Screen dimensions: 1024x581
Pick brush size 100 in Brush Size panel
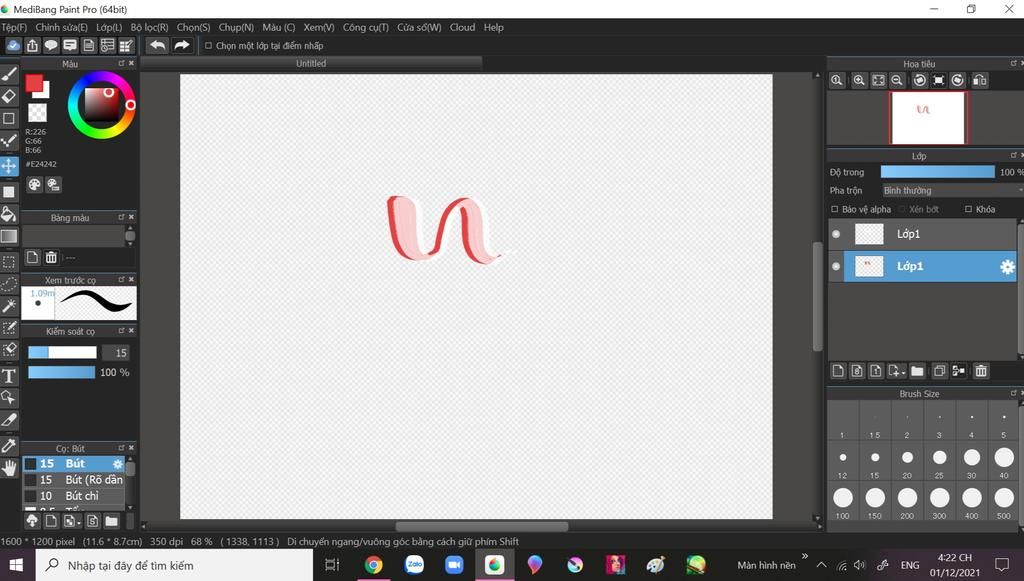pos(842,502)
